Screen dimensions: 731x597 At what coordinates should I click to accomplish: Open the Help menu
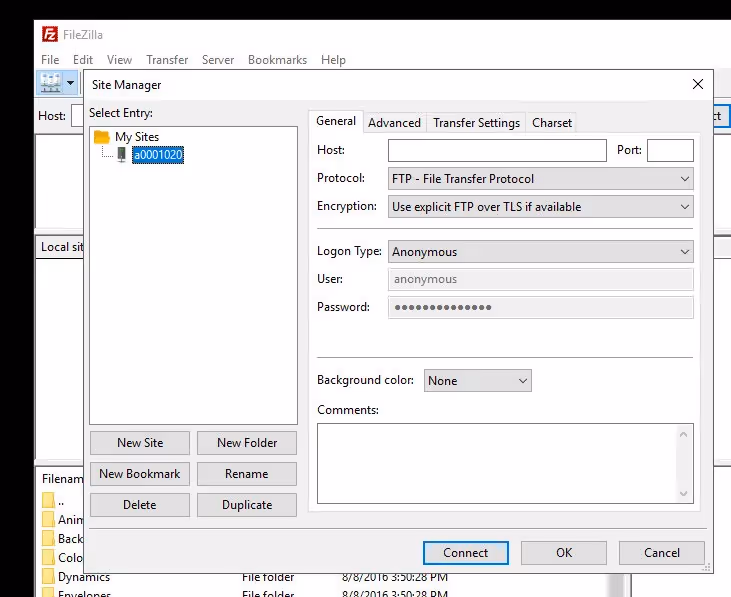(x=333, y=60)
